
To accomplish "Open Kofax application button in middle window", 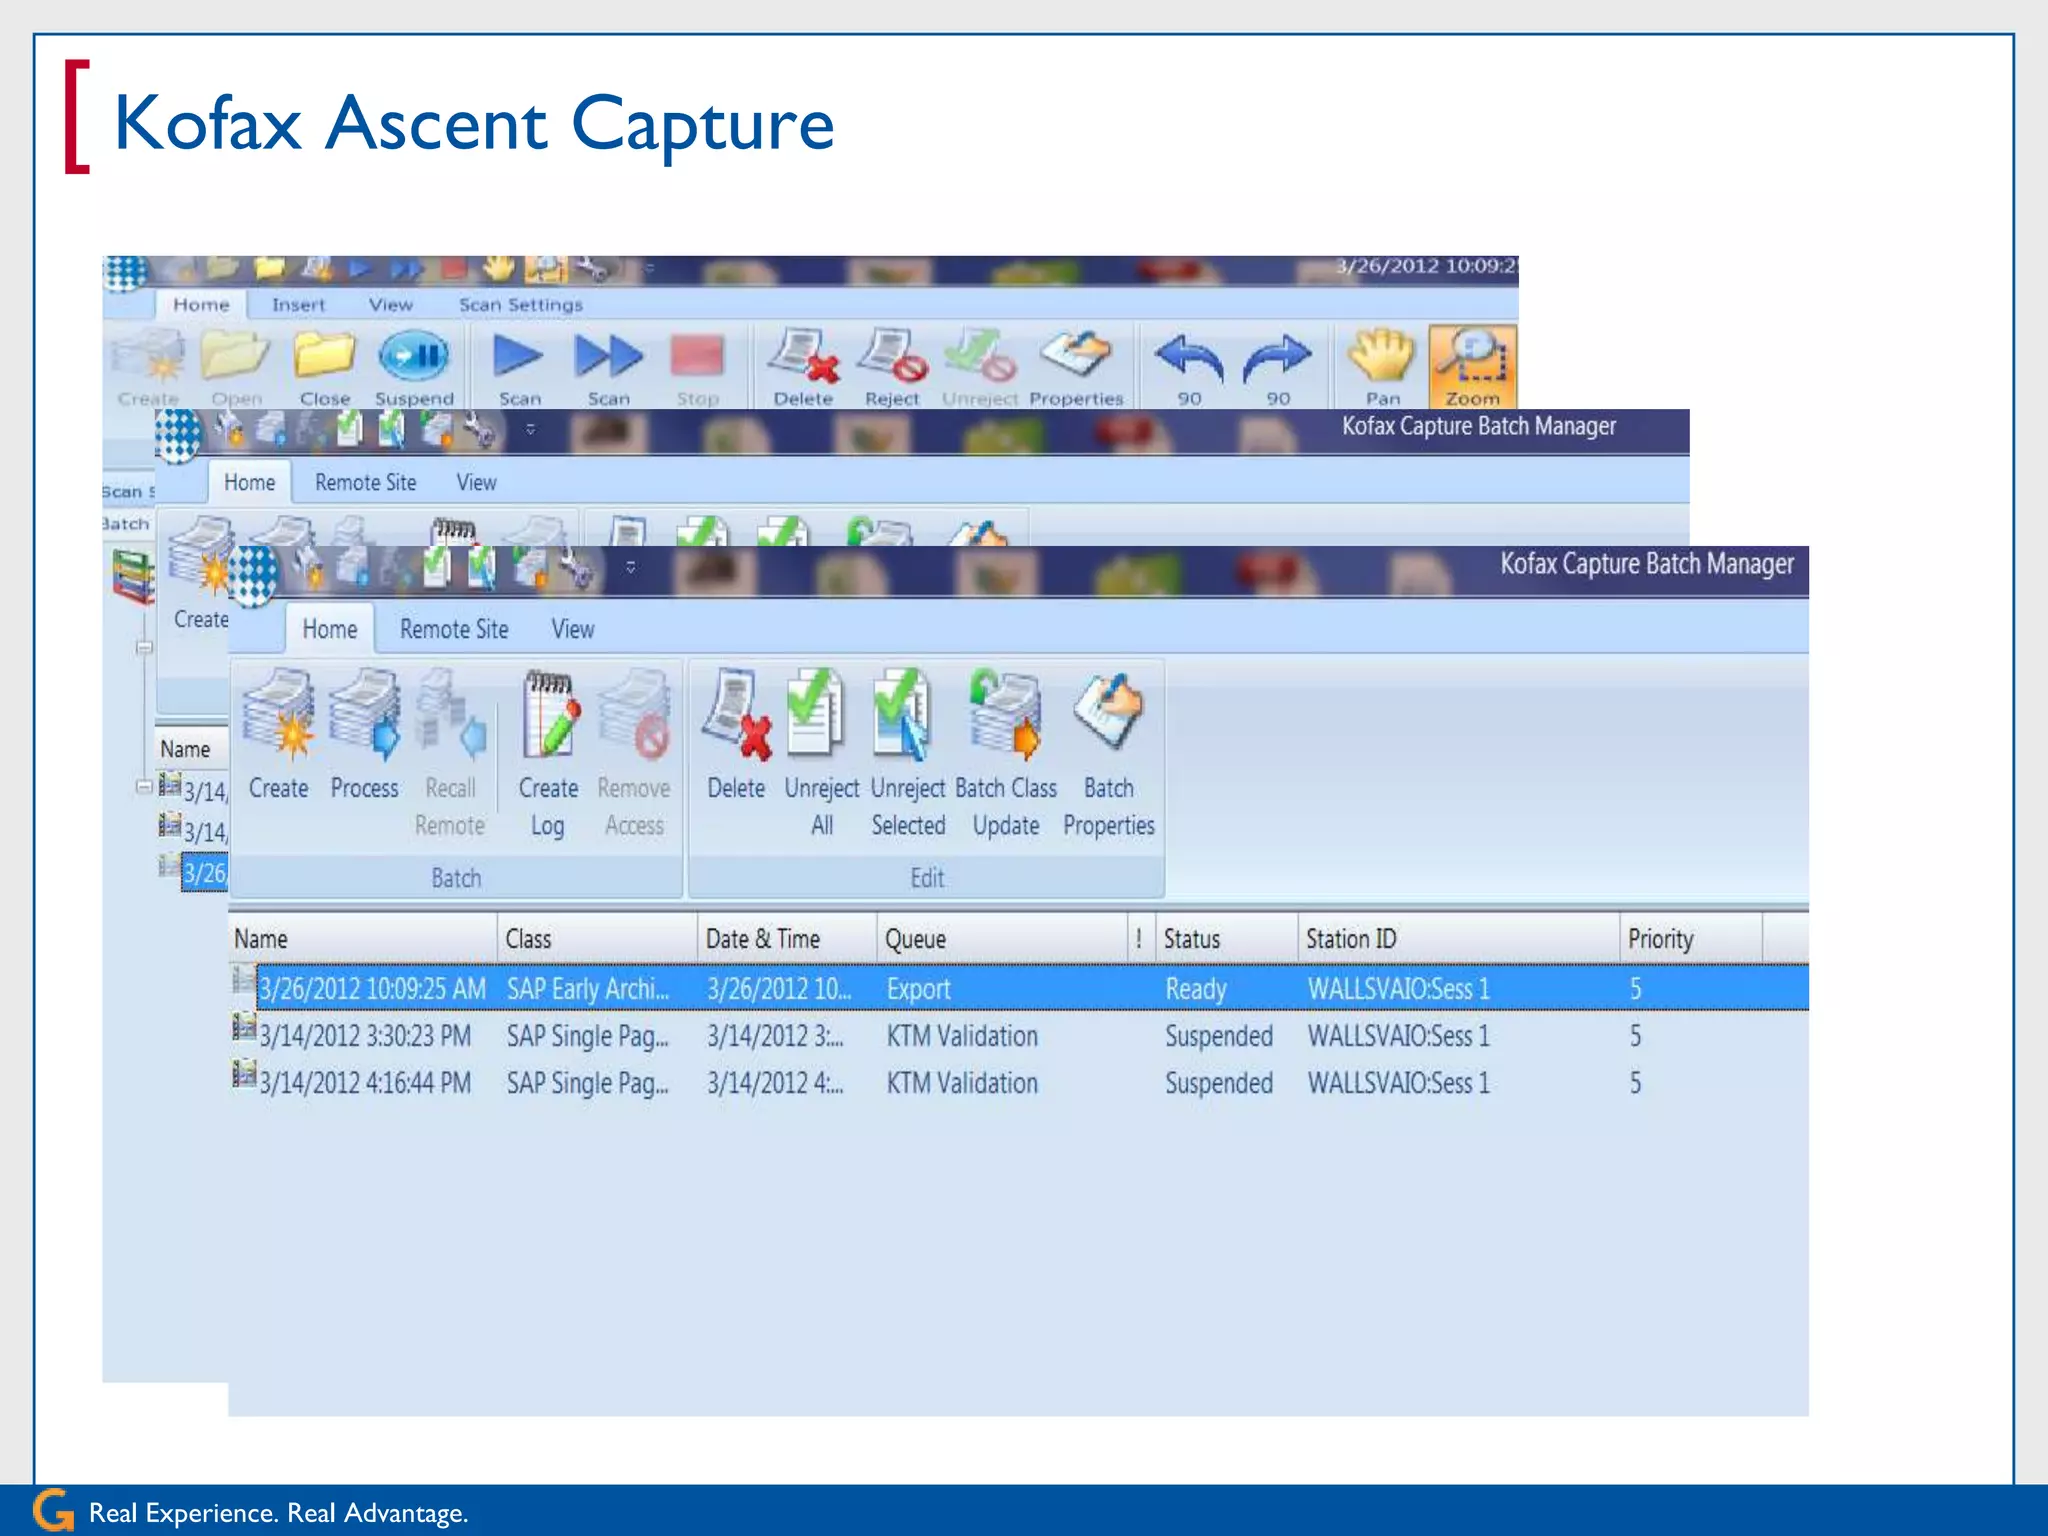I will pos(179,436).
